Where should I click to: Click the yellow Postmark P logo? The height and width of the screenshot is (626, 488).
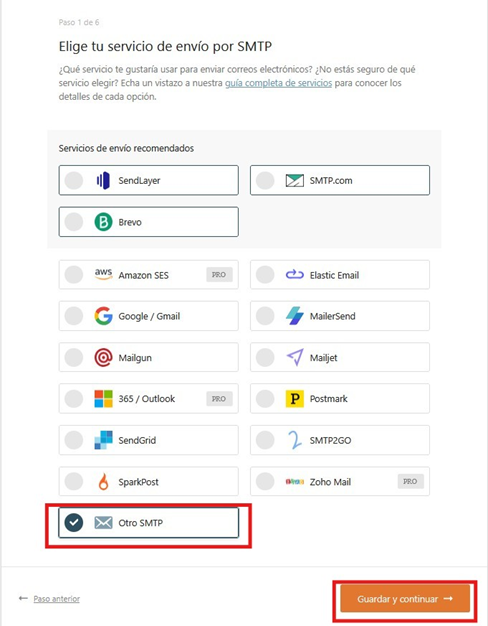click(x=295, y=398)
